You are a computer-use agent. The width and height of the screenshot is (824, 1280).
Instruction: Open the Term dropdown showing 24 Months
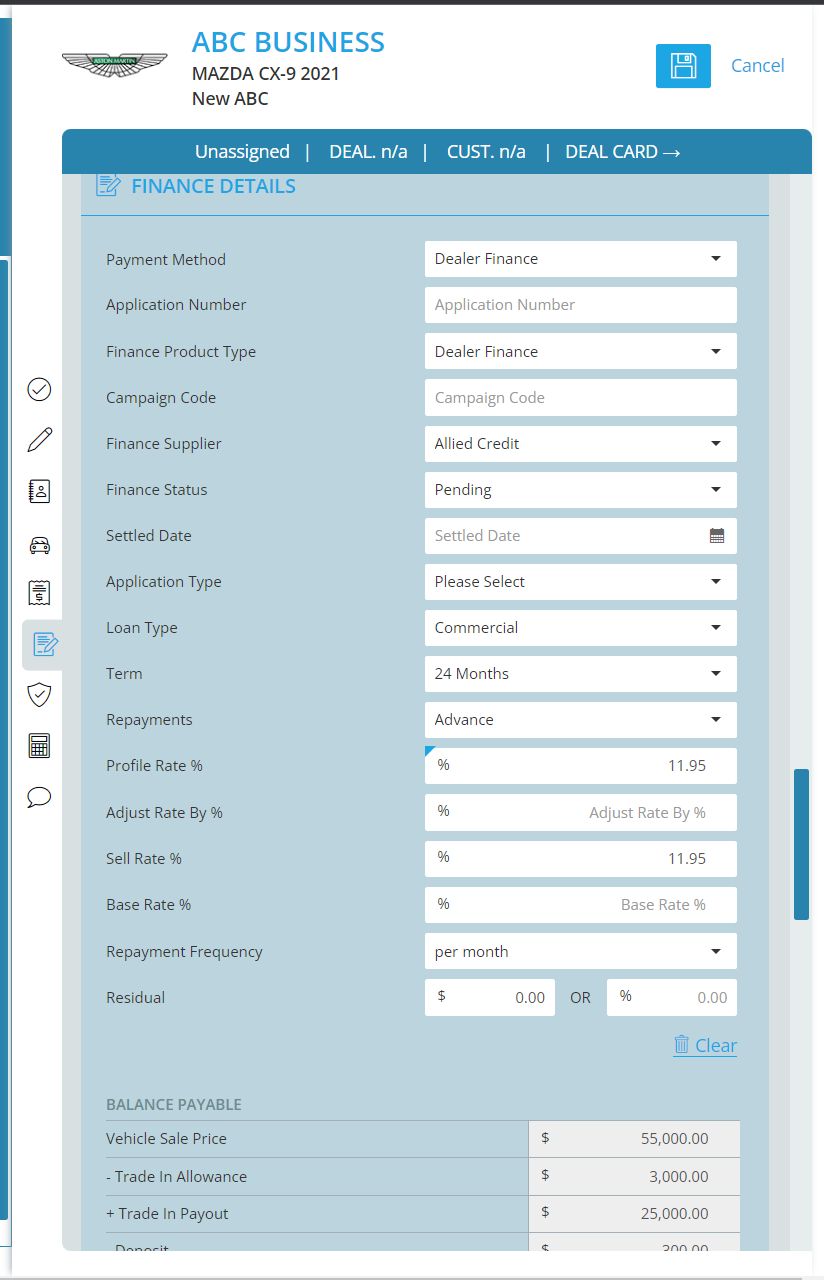pyautogui.click(x=581, y=674)
